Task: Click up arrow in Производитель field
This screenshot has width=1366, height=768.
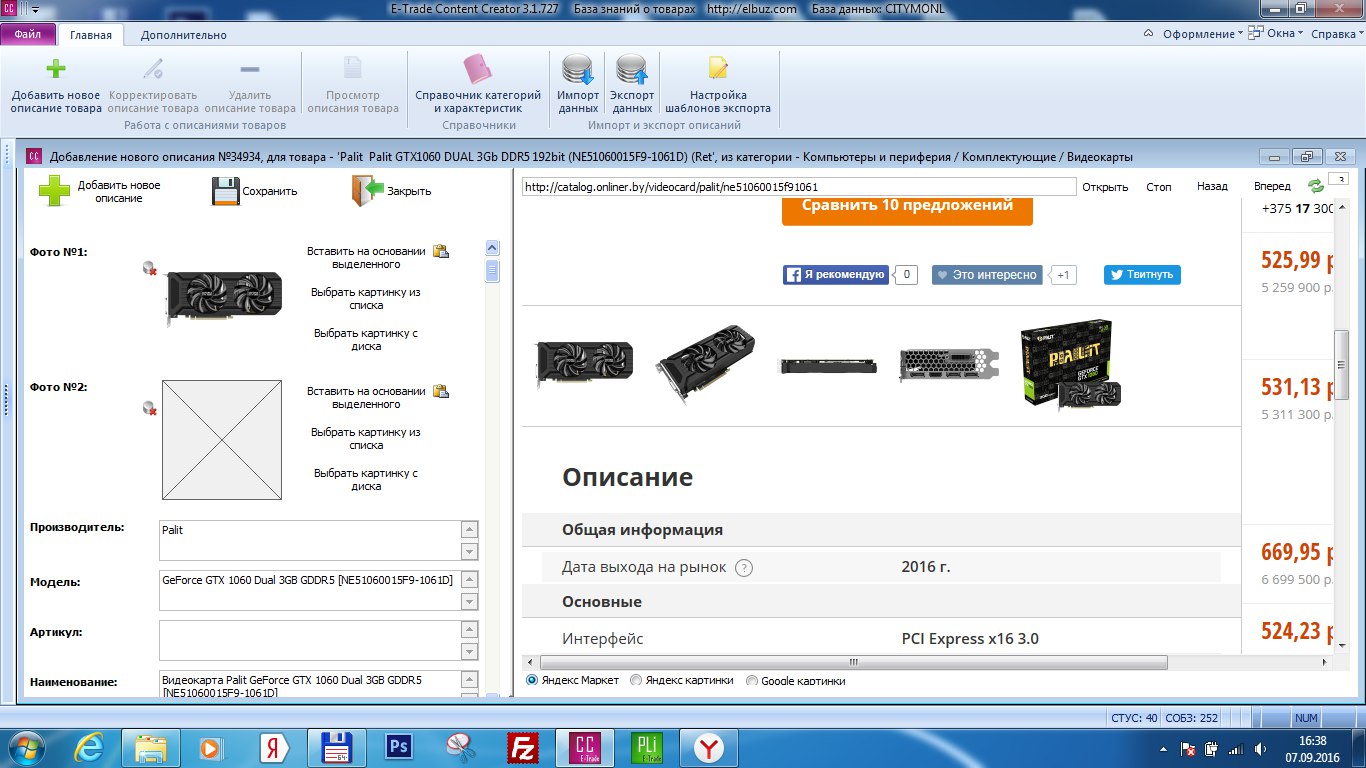Action: pos(469,530)
